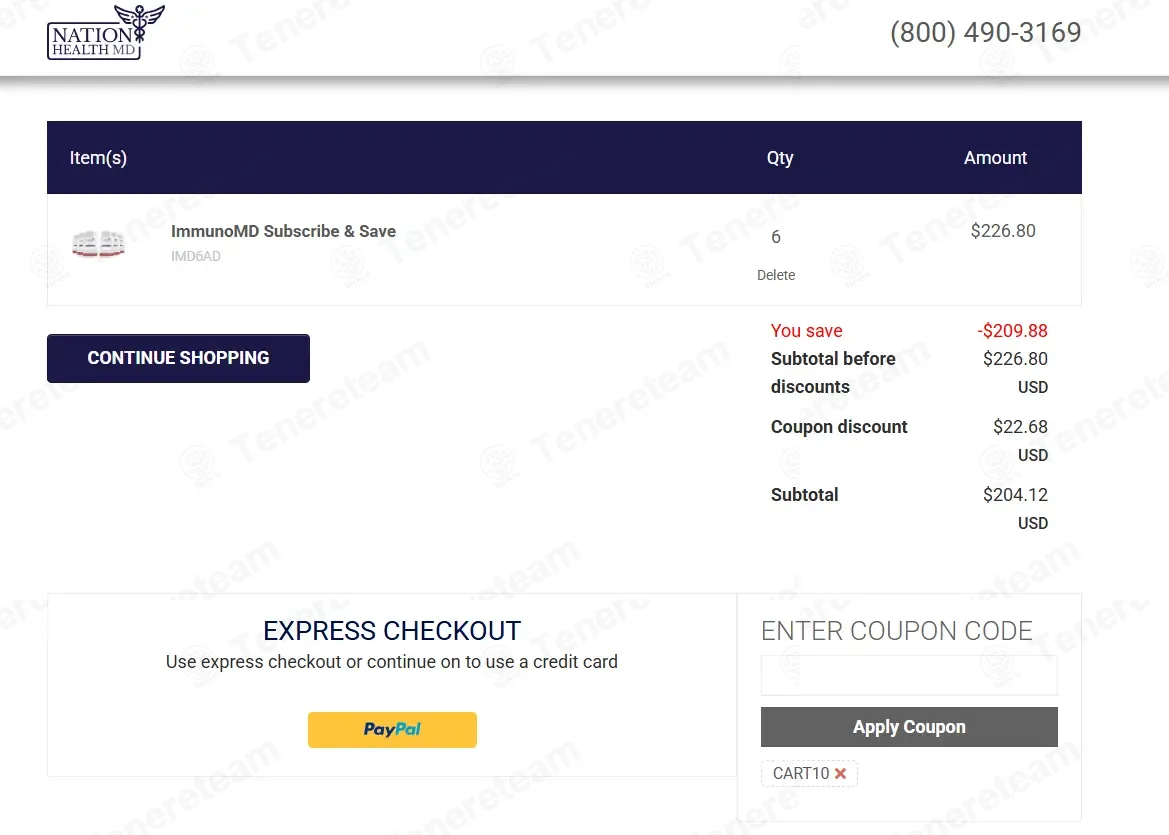
Task: Click the Qty column header
Action: (780, 158)
